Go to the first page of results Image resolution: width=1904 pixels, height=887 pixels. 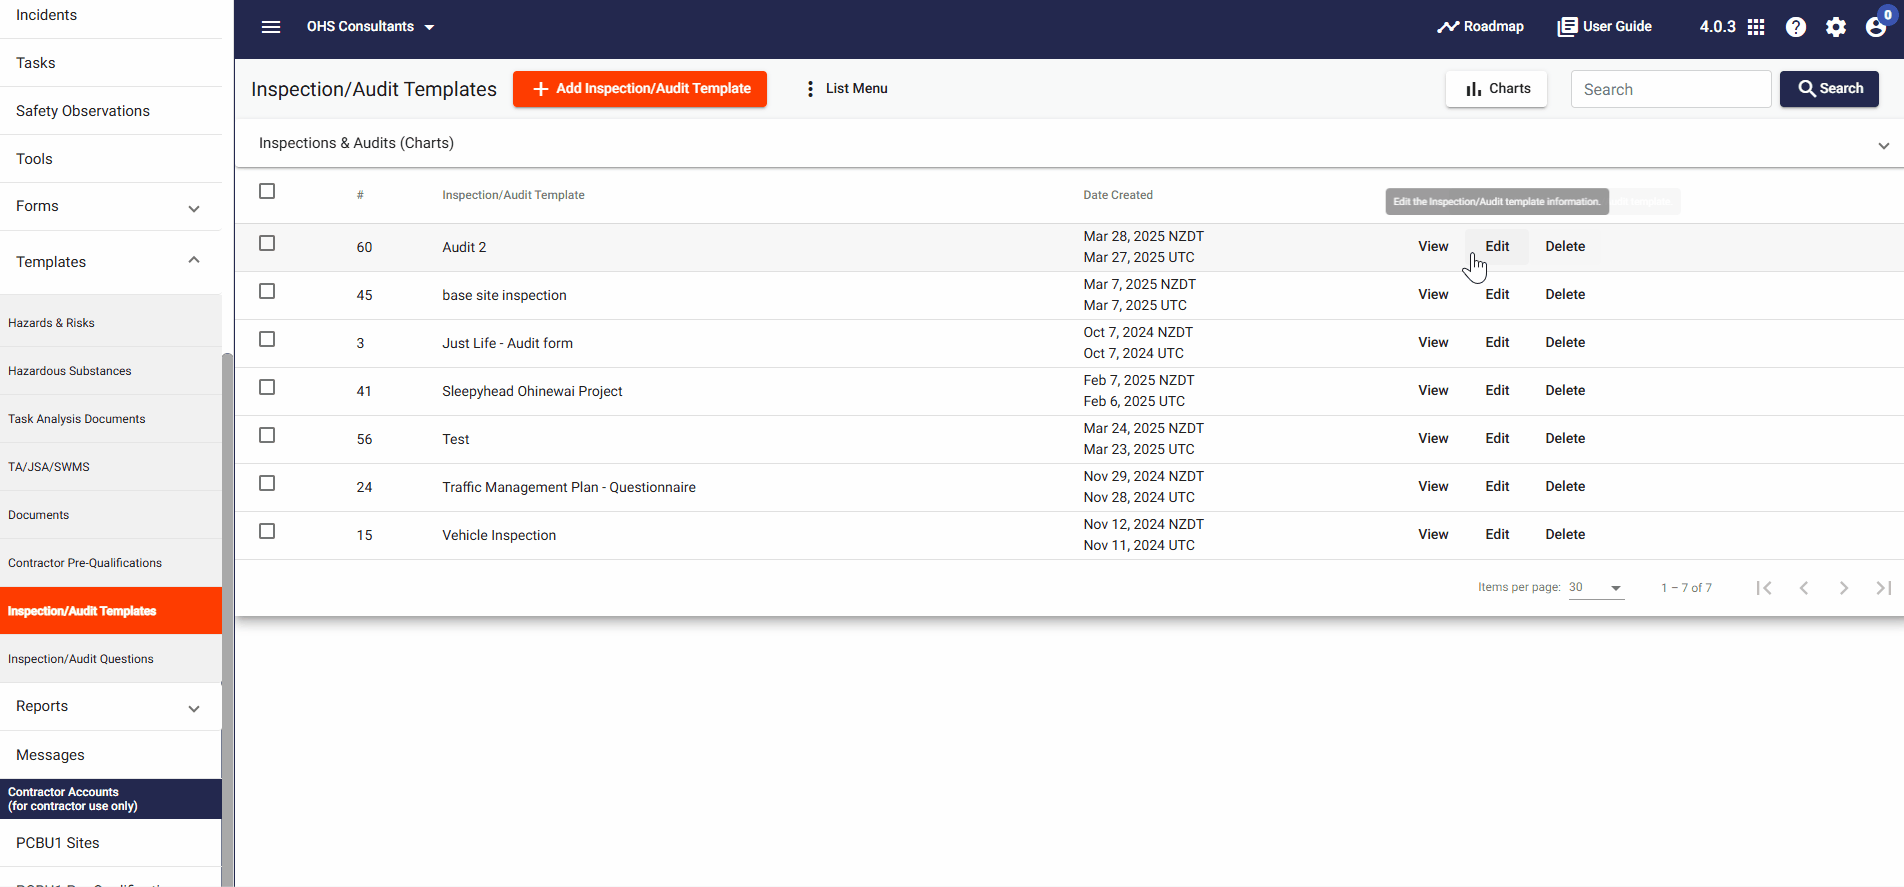(x=1764, y=588)
